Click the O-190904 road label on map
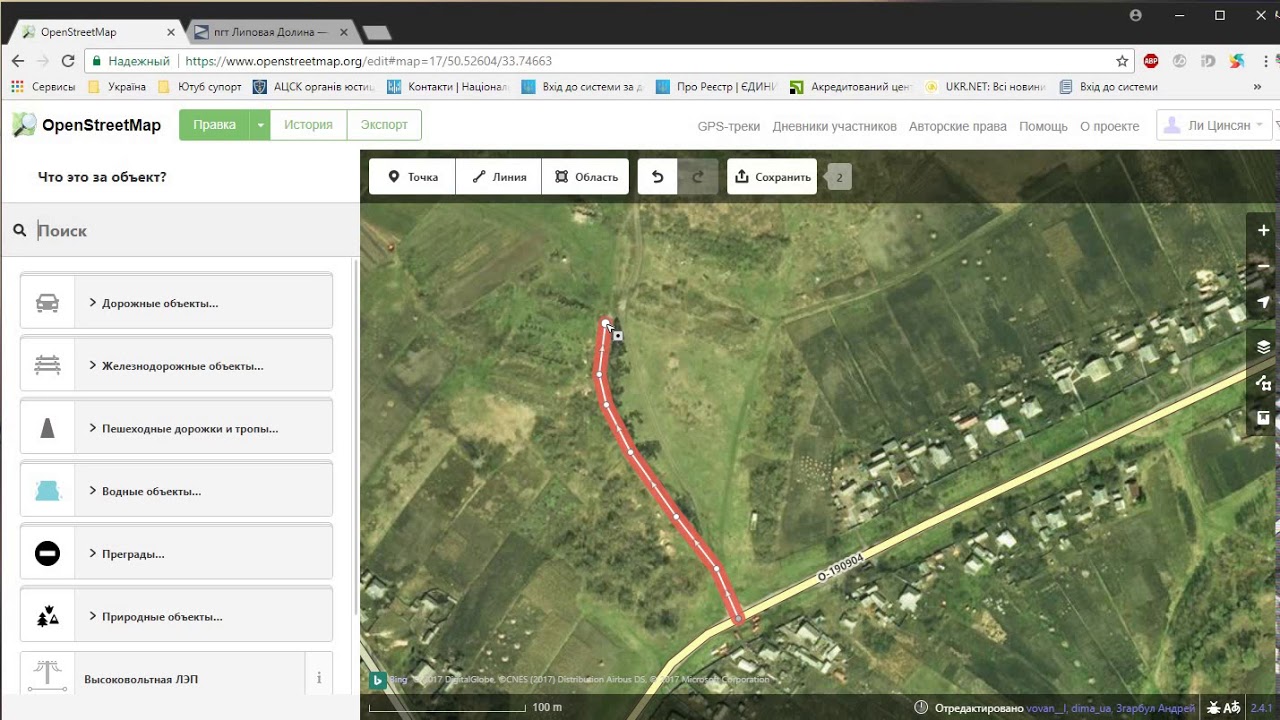This screenshot has width=1280, height=720. (x=840, y=567)
